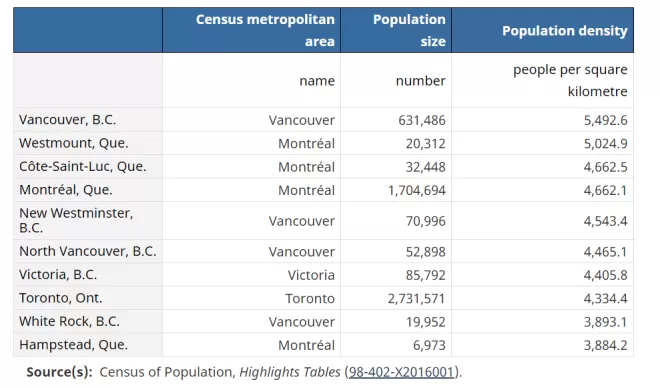Click the Population density column header

coord(542,30)
